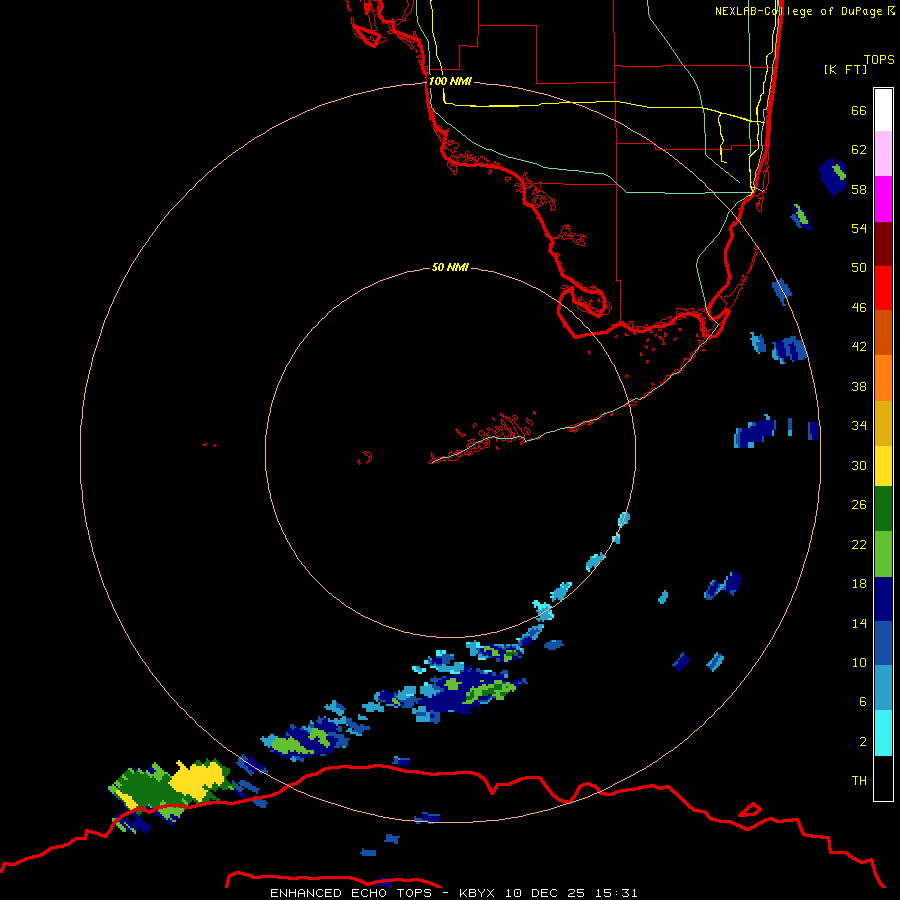
Task: Click the legend value "54"
Action: click(x=859, y=228)
